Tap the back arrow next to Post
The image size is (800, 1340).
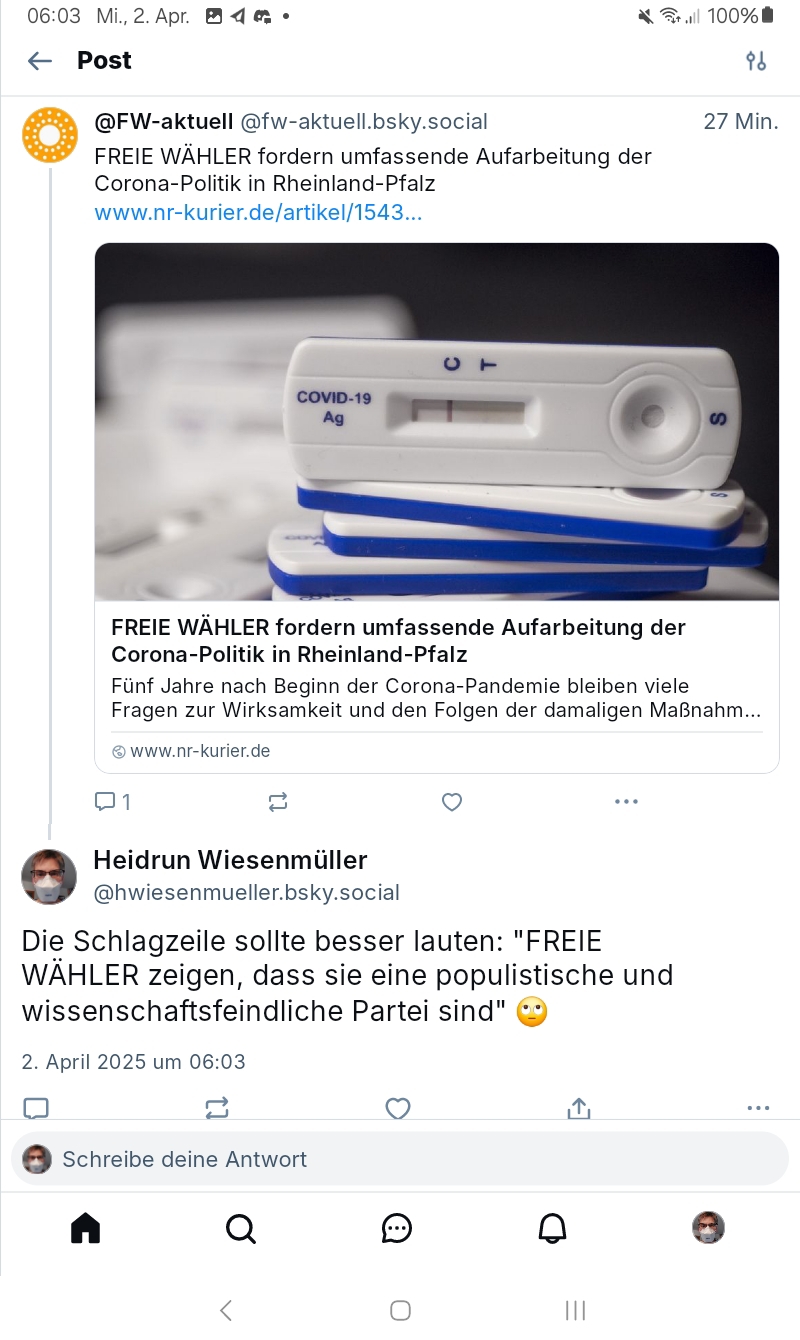(x=40, y=61)
